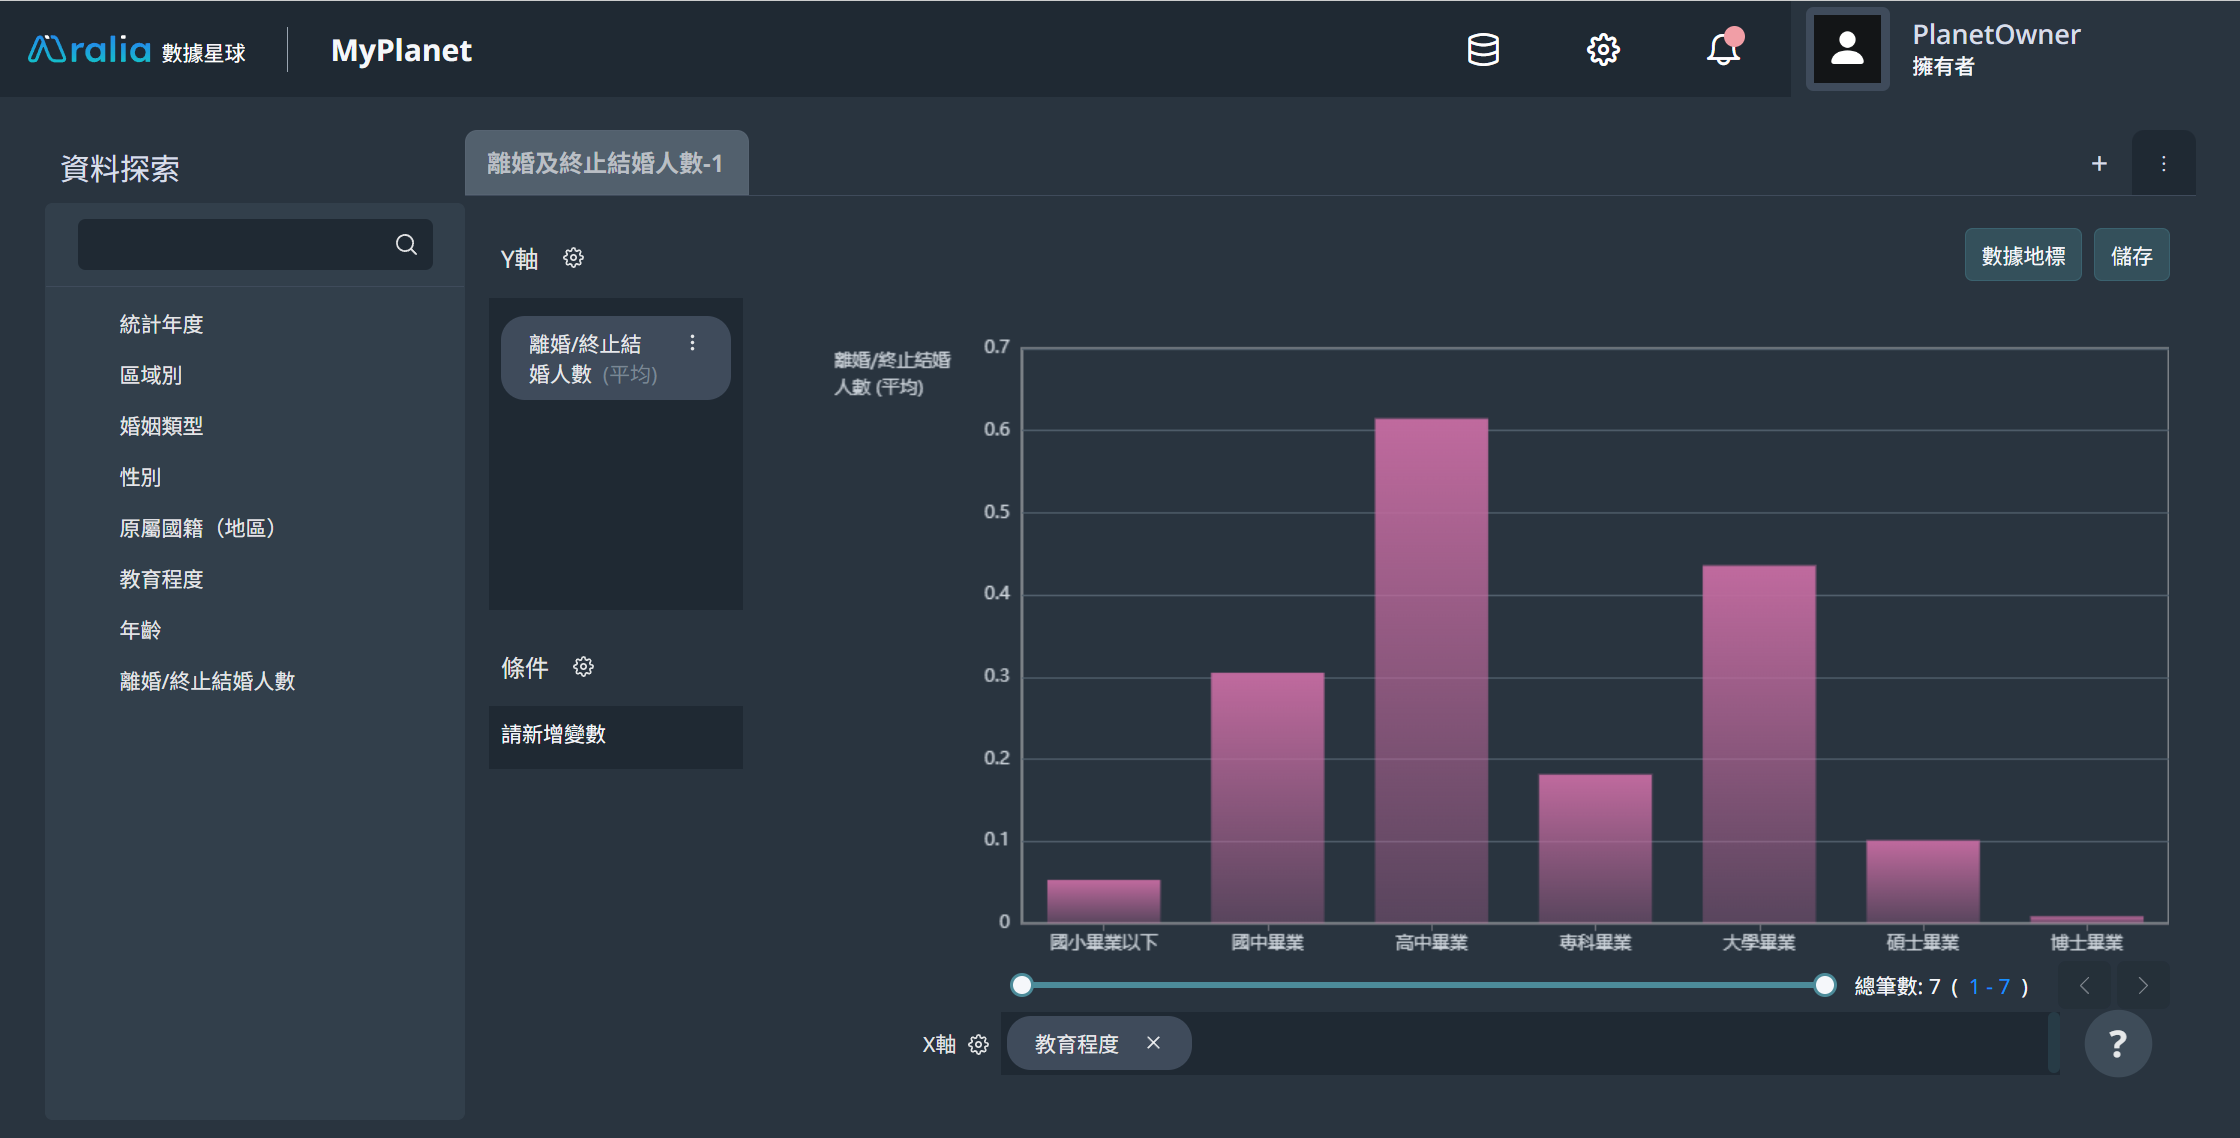Viewport: 2240px width, 1138px height.
Task: Select 原屬國籍（地區）field
Action: click(197, 528)
